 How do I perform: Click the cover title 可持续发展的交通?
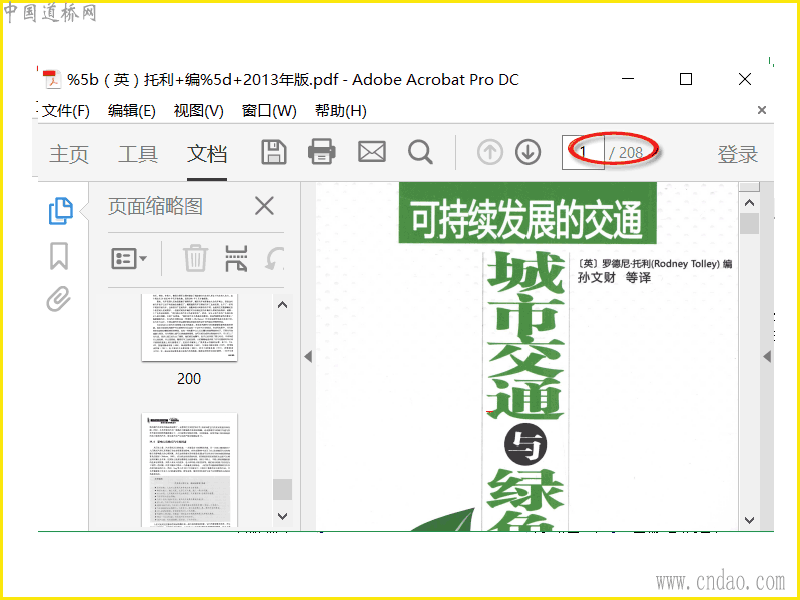point(527,219)
